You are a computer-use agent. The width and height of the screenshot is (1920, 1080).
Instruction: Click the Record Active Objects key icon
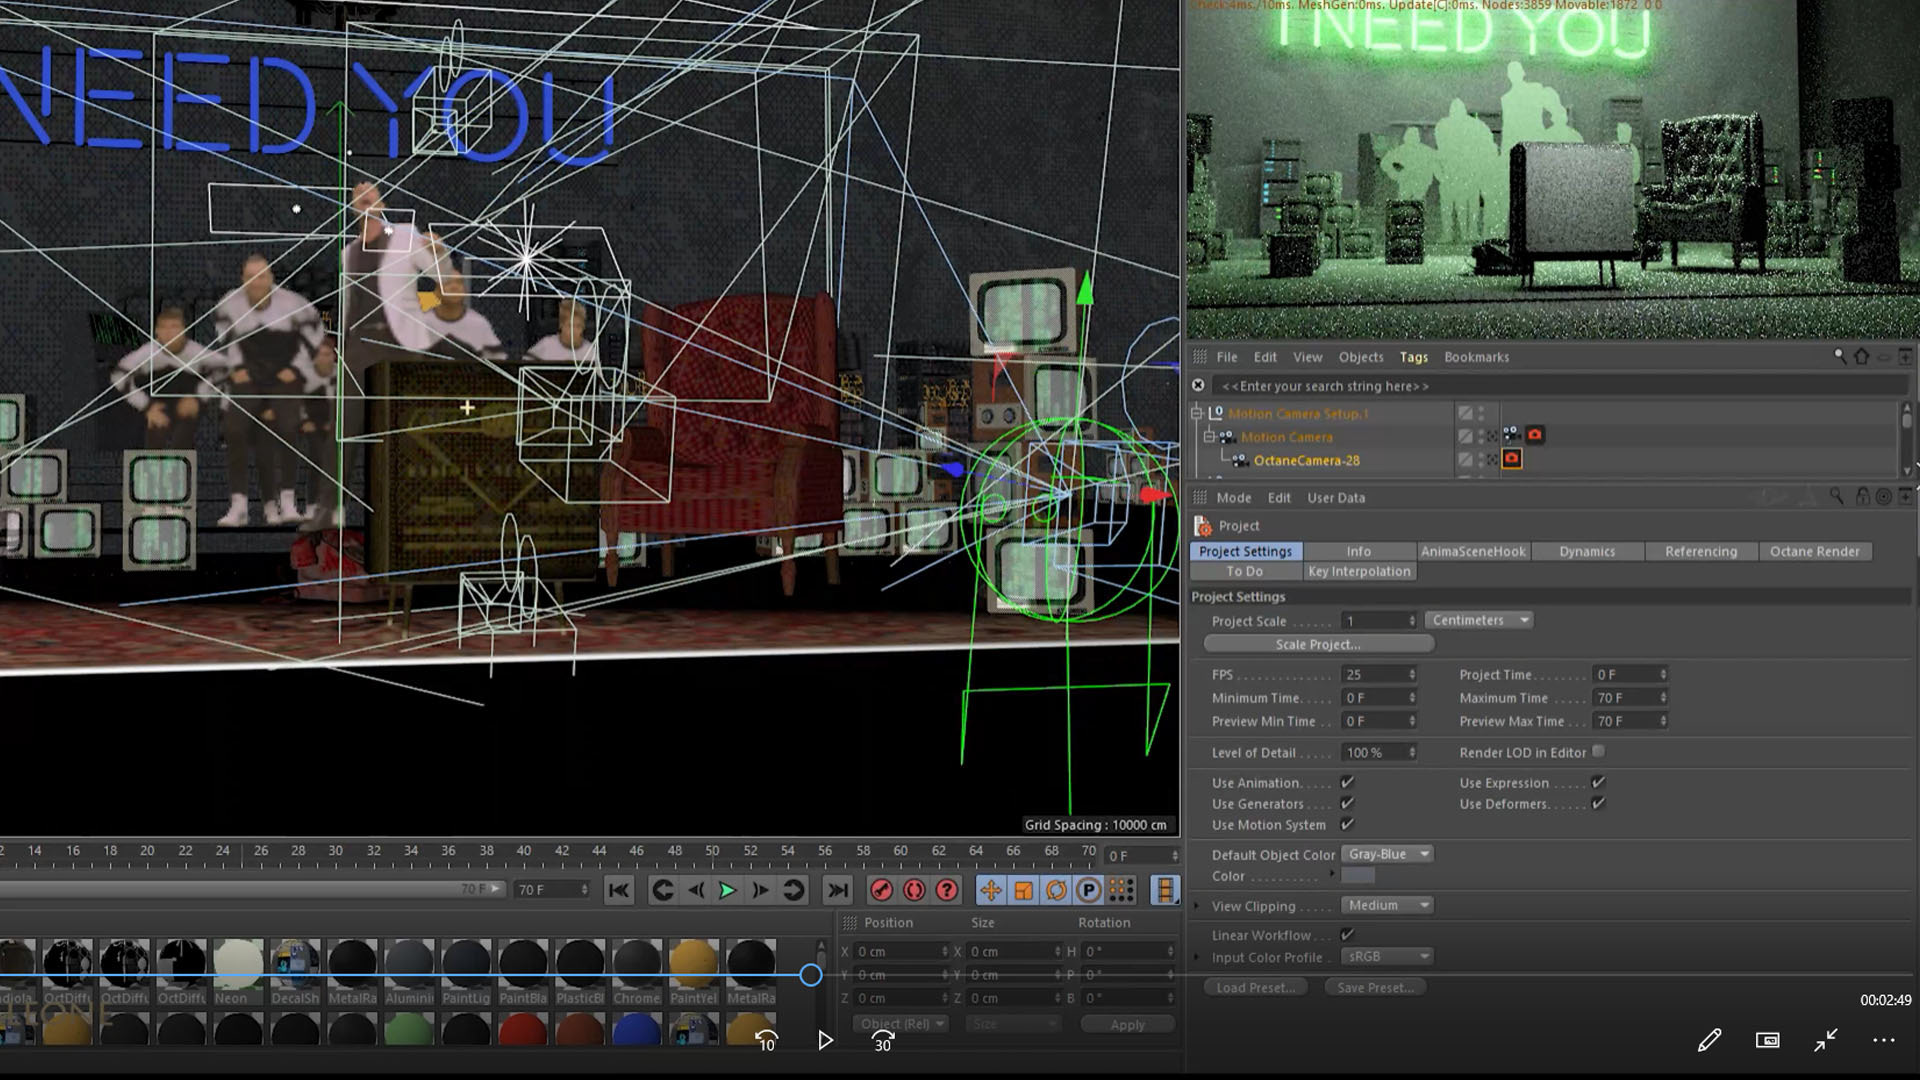881,890
